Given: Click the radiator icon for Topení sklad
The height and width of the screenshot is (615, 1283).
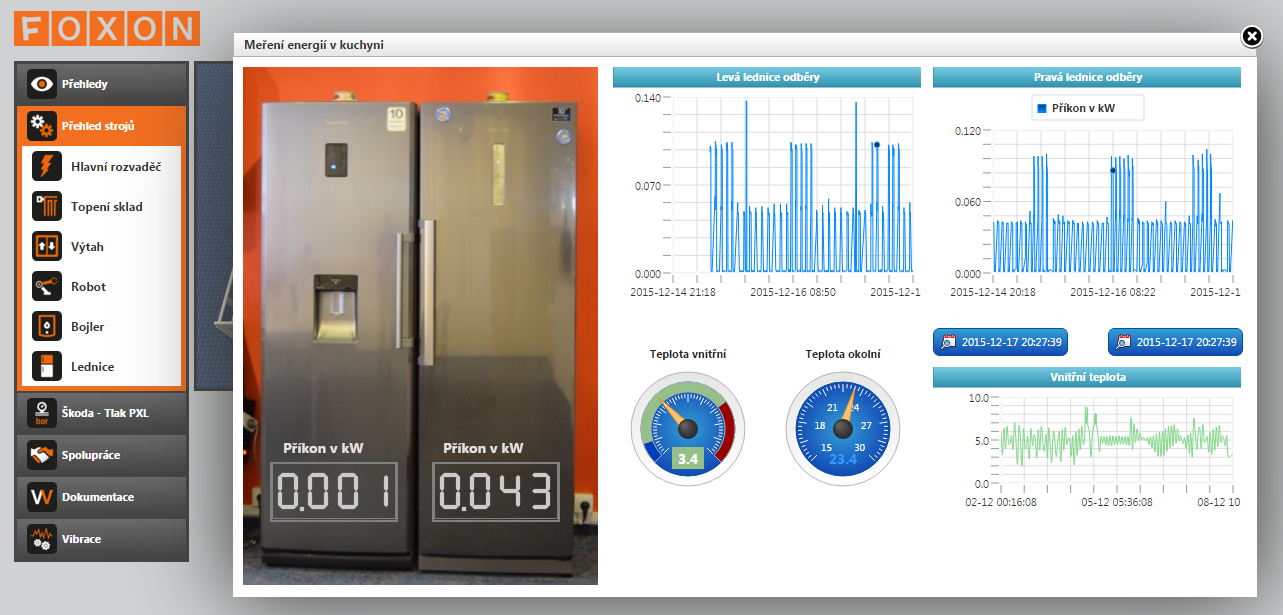Looking at the screenshot, I should (x=46, y=206).
